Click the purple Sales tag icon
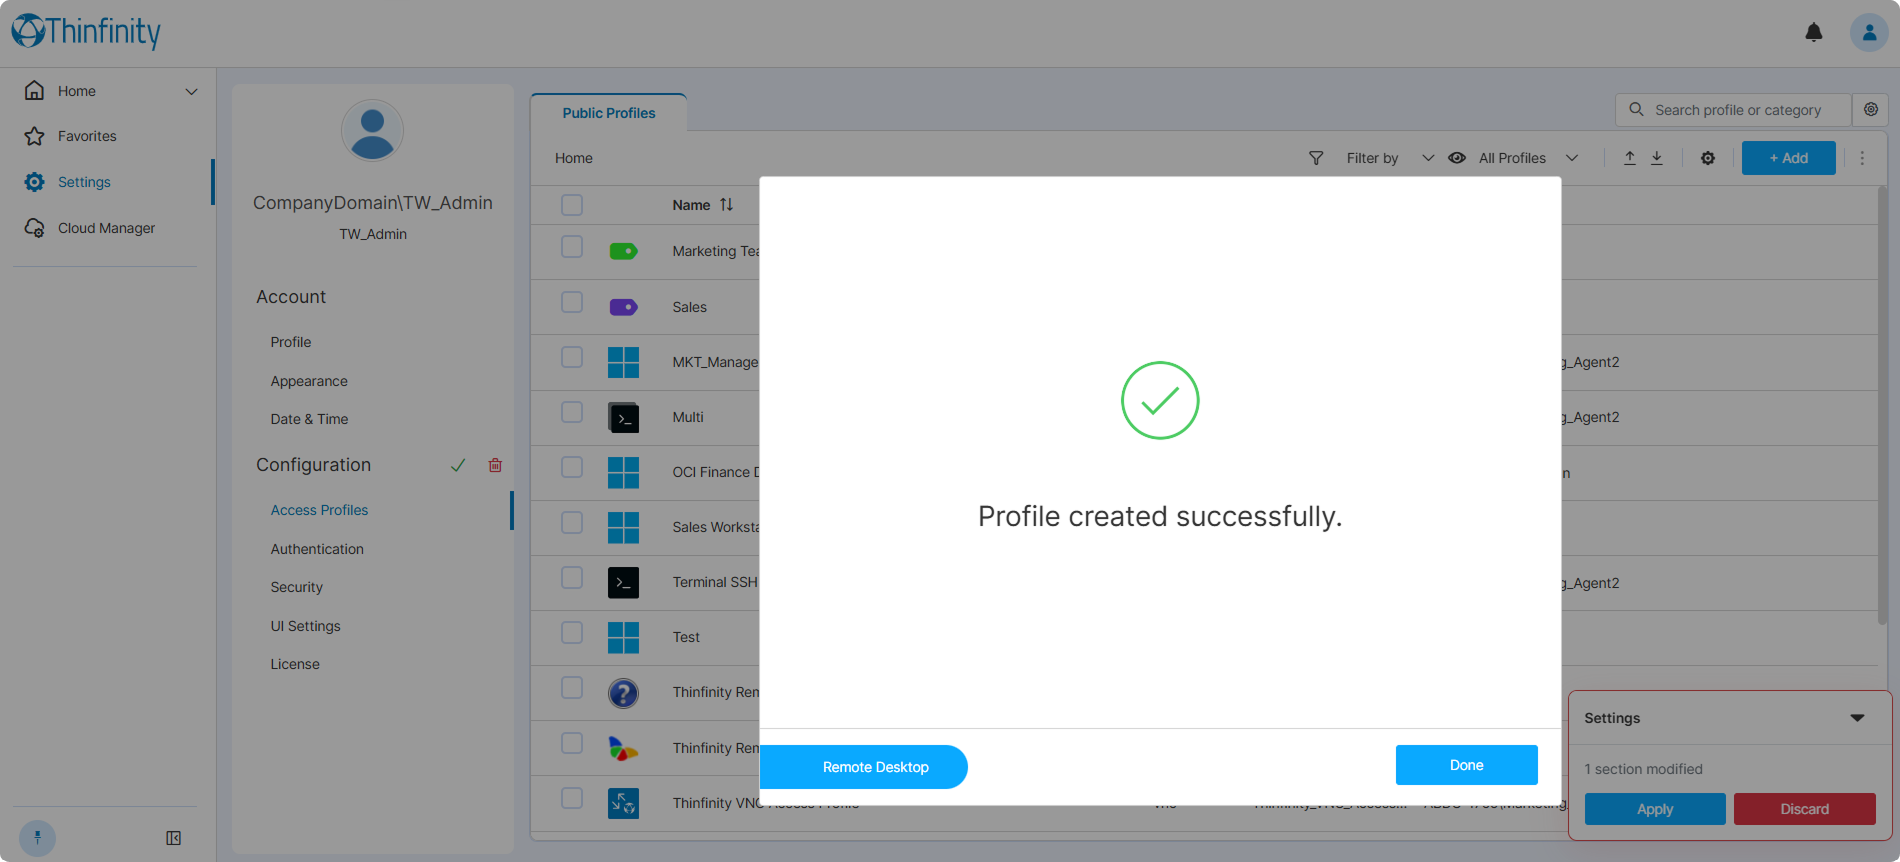The image size is (1900, 862). (x=623, y=307)
